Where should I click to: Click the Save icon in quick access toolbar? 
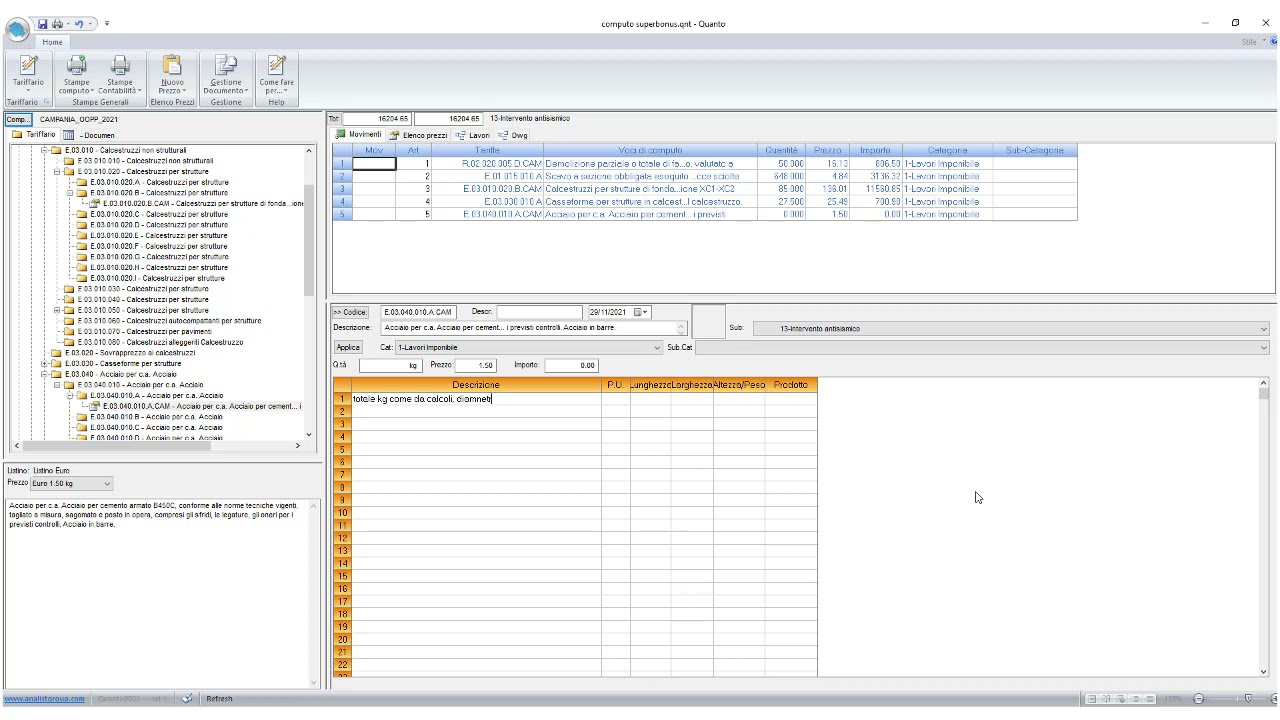point(43,23)
